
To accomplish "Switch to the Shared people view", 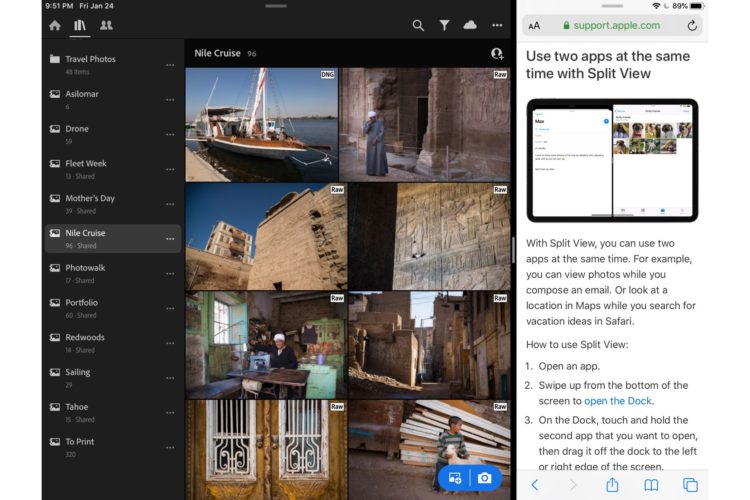I will click(x=106, y=25).
